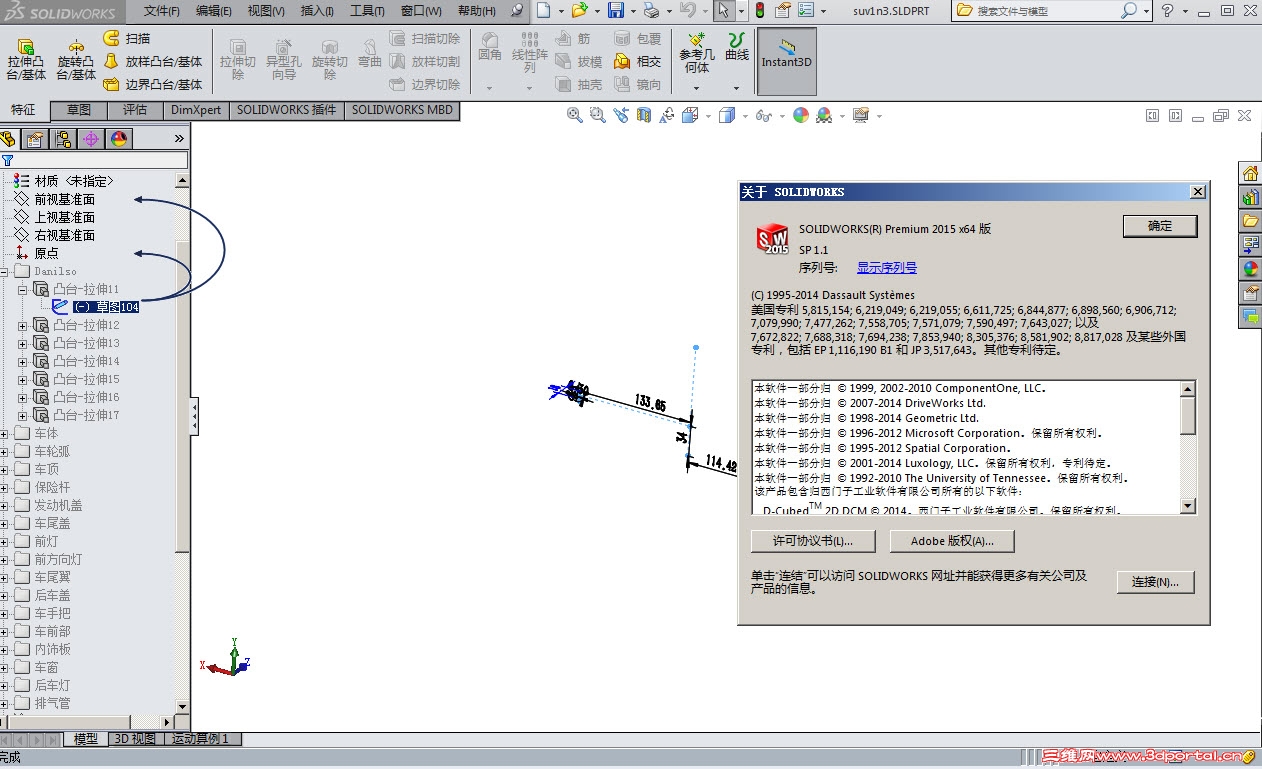
Task: Expand the 发动机盖 folder in tree
Action: click(5, 505)
